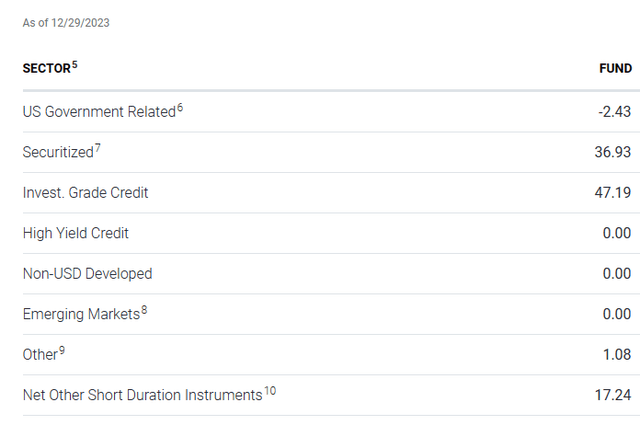The image size is (640, 425).
Task: Open footnote 8 next to Emerging Markets
Action: 144,310
